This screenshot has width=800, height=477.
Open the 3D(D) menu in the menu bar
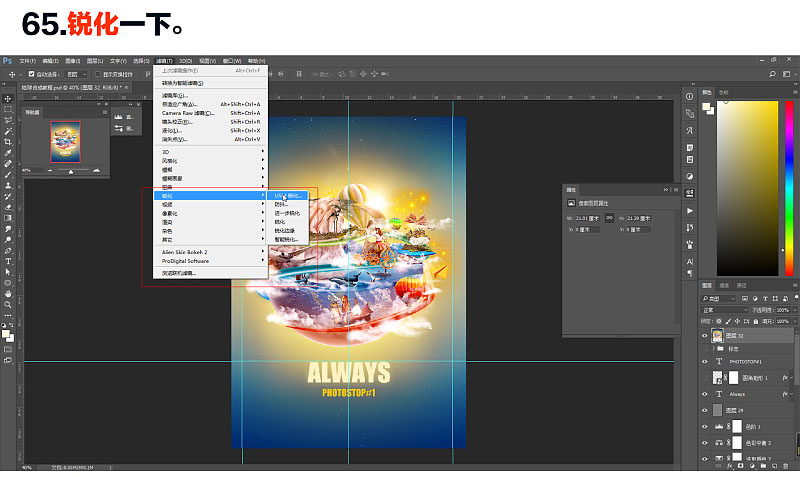pos(186,61)
